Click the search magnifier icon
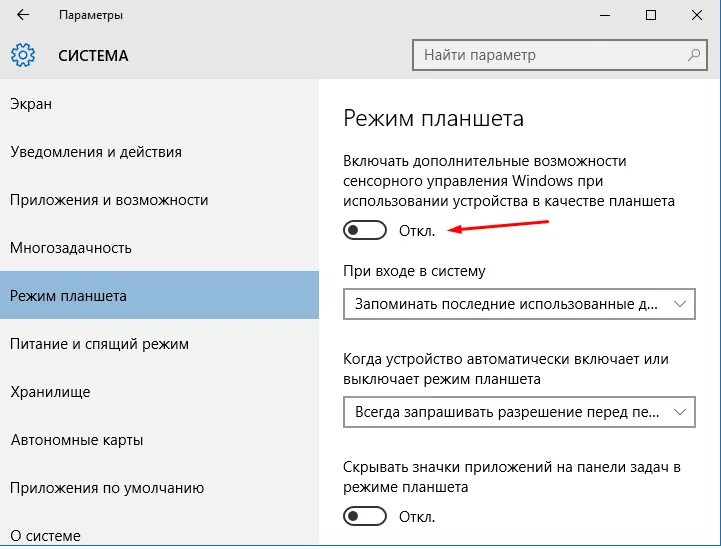 pyautogui.click(x=694, y=55)
